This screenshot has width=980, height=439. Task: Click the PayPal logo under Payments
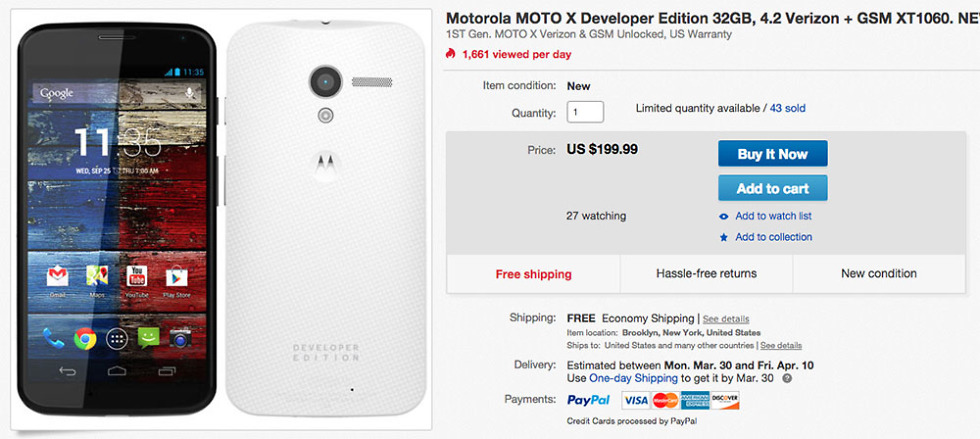point(589,400)
